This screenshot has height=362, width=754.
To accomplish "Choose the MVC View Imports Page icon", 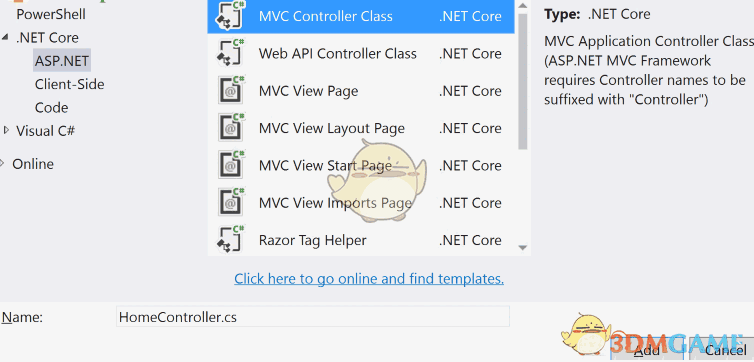I will 231,202.
